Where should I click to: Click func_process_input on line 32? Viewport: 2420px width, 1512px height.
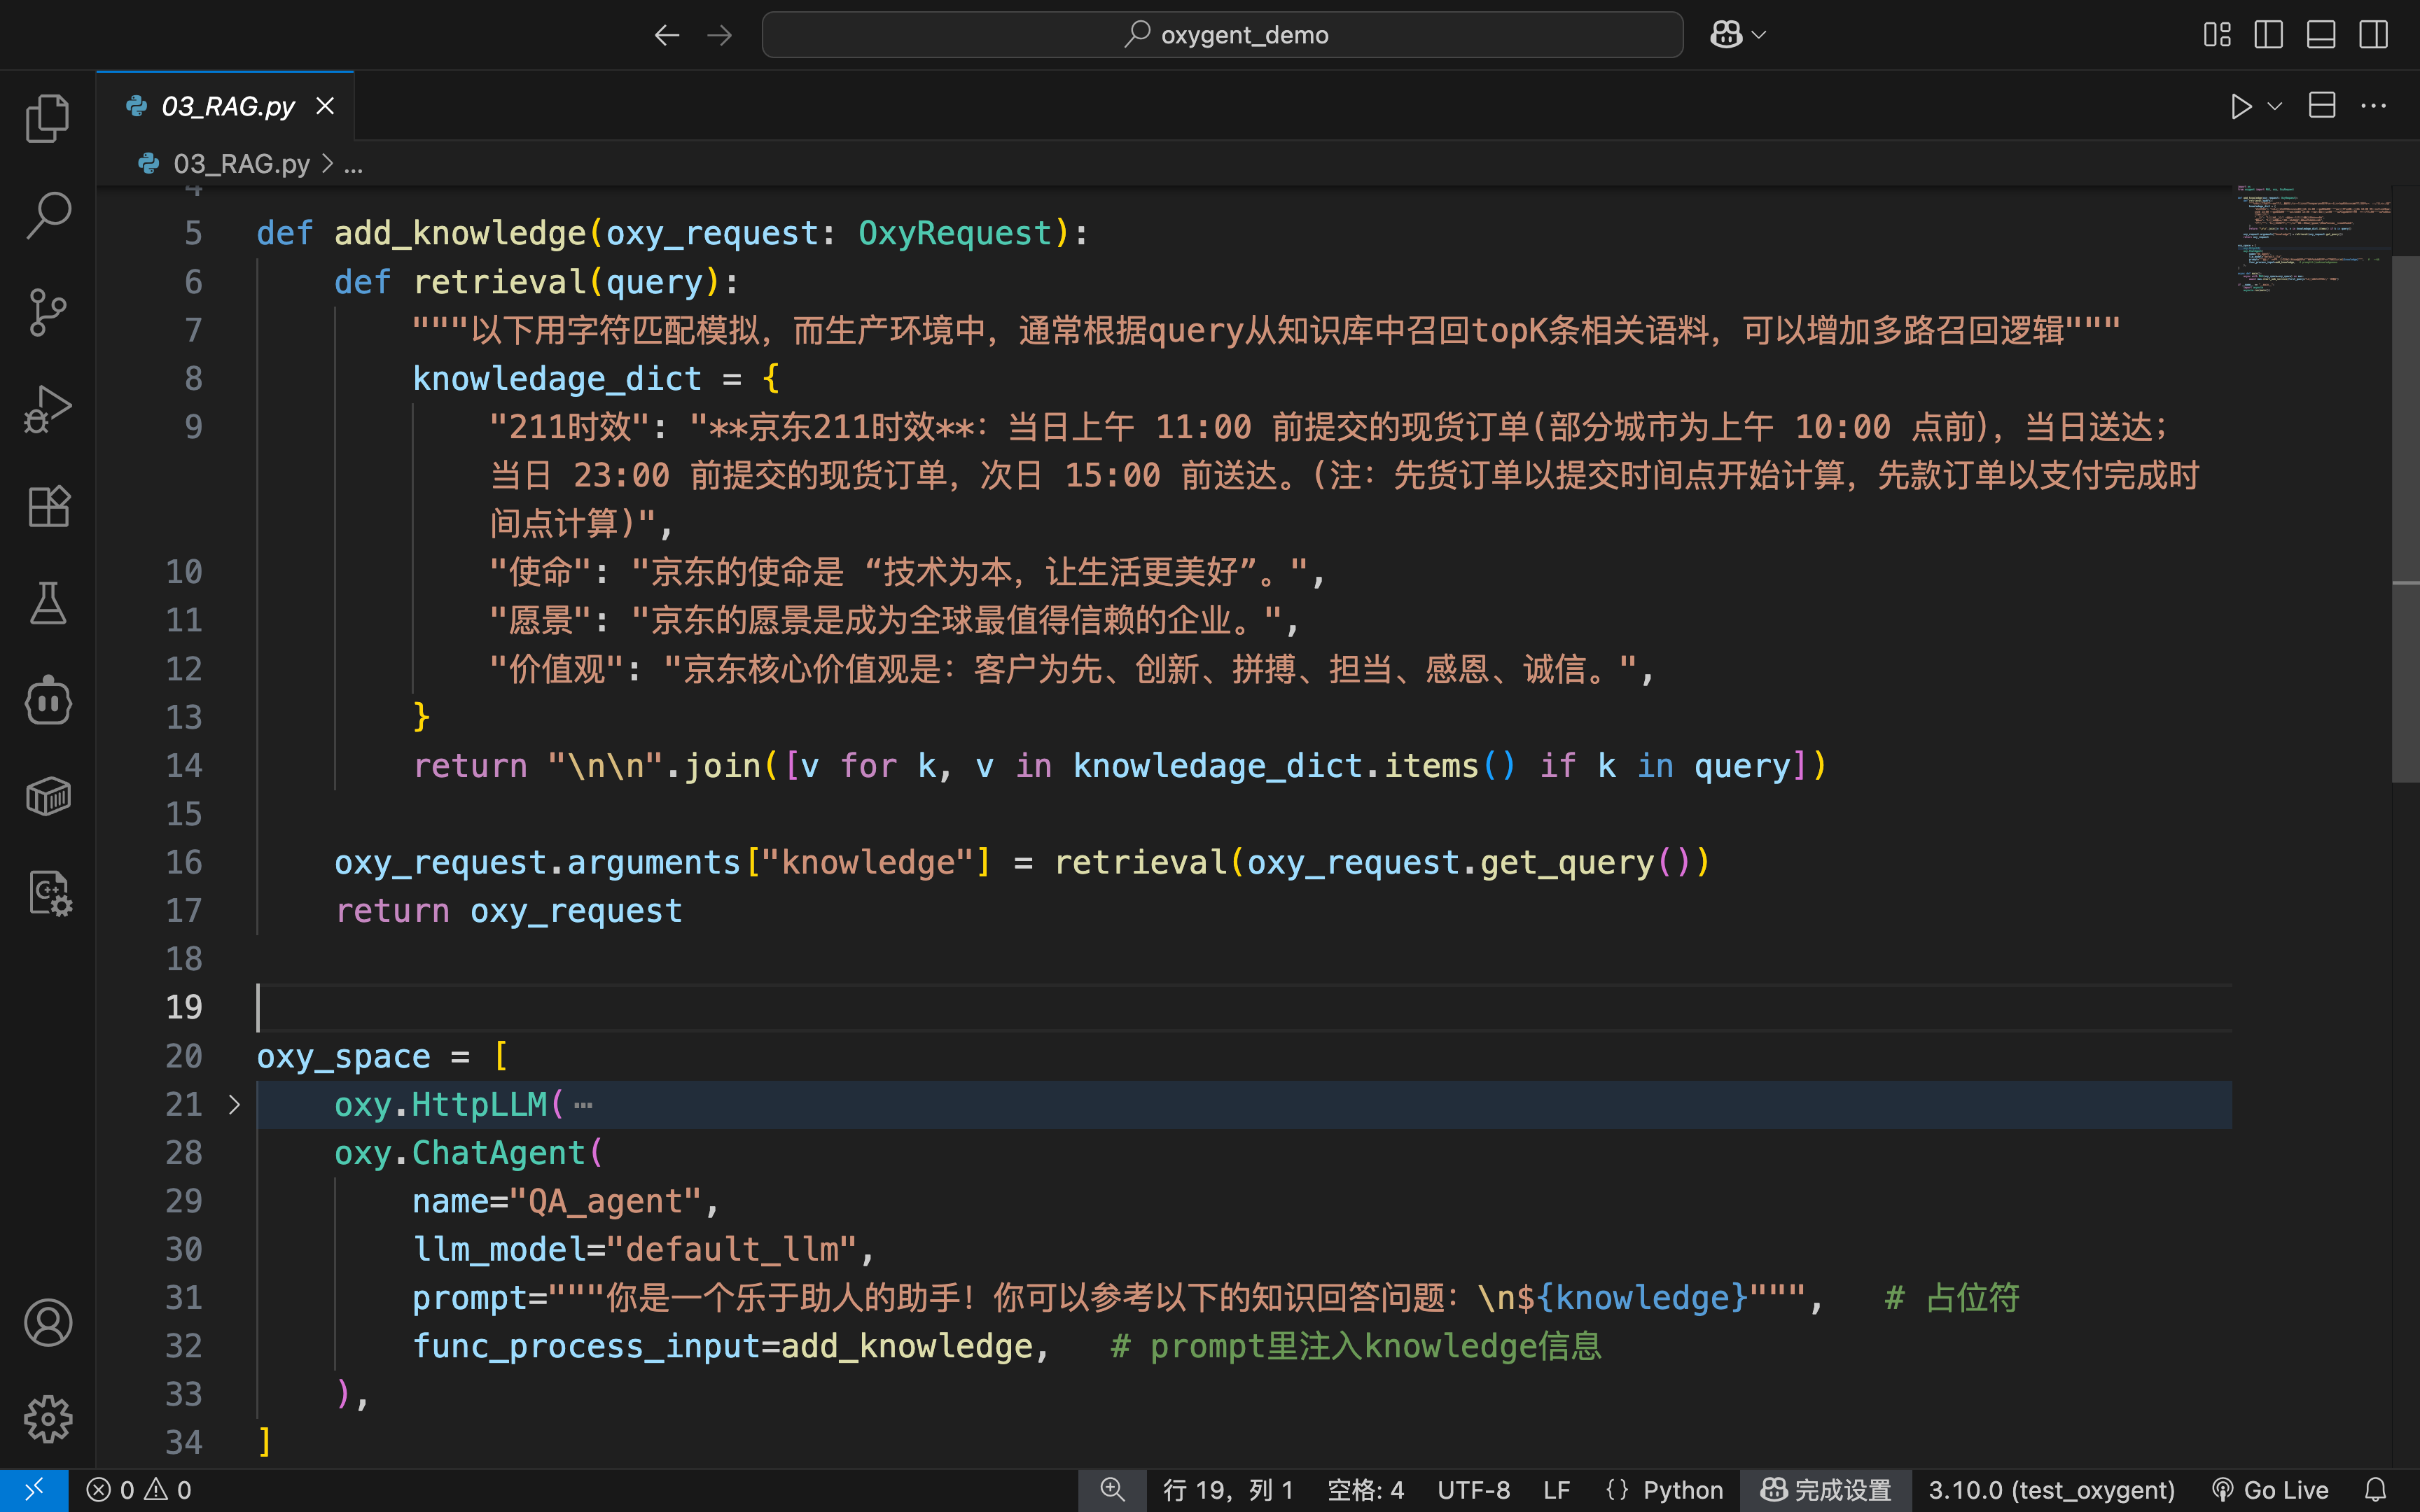click(587, 1346)
